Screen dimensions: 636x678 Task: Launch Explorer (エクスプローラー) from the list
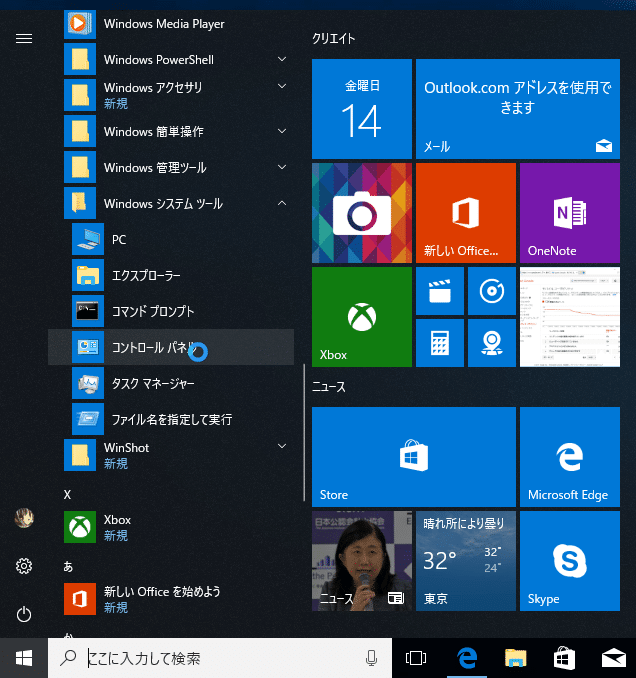tap(171, 275)
